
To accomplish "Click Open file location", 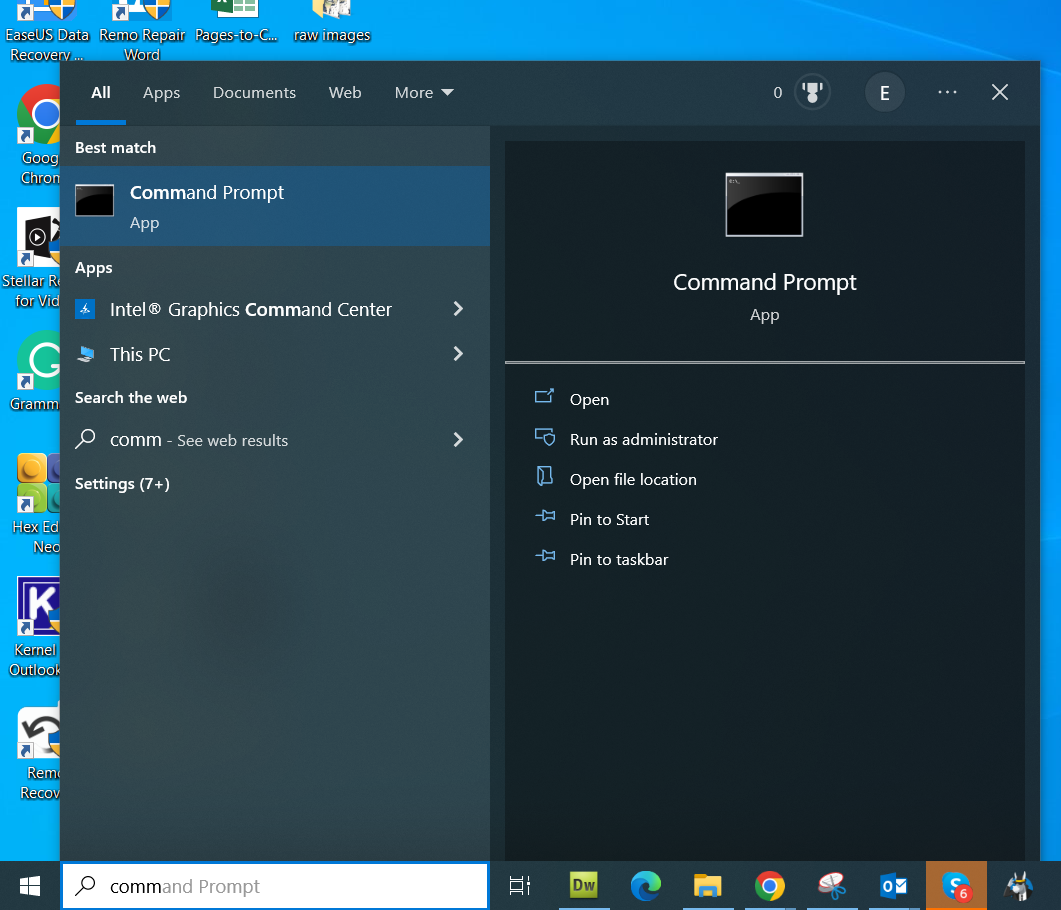I will pyautogui.click(x=633, y=479).
